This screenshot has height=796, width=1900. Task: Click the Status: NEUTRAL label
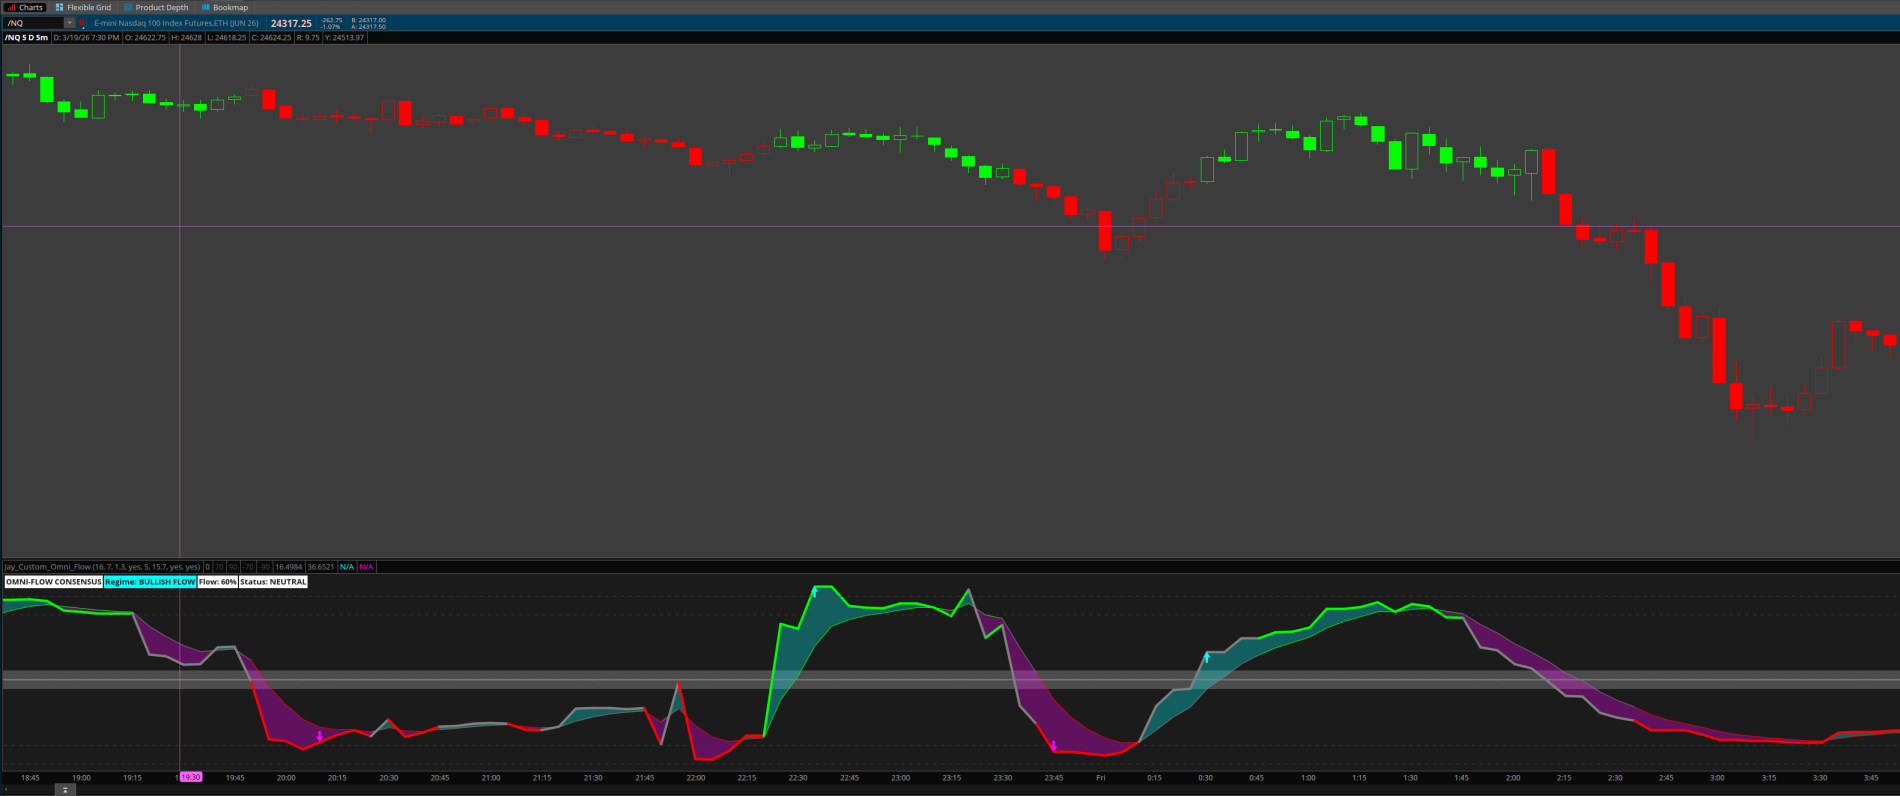(x=273, y=582)
